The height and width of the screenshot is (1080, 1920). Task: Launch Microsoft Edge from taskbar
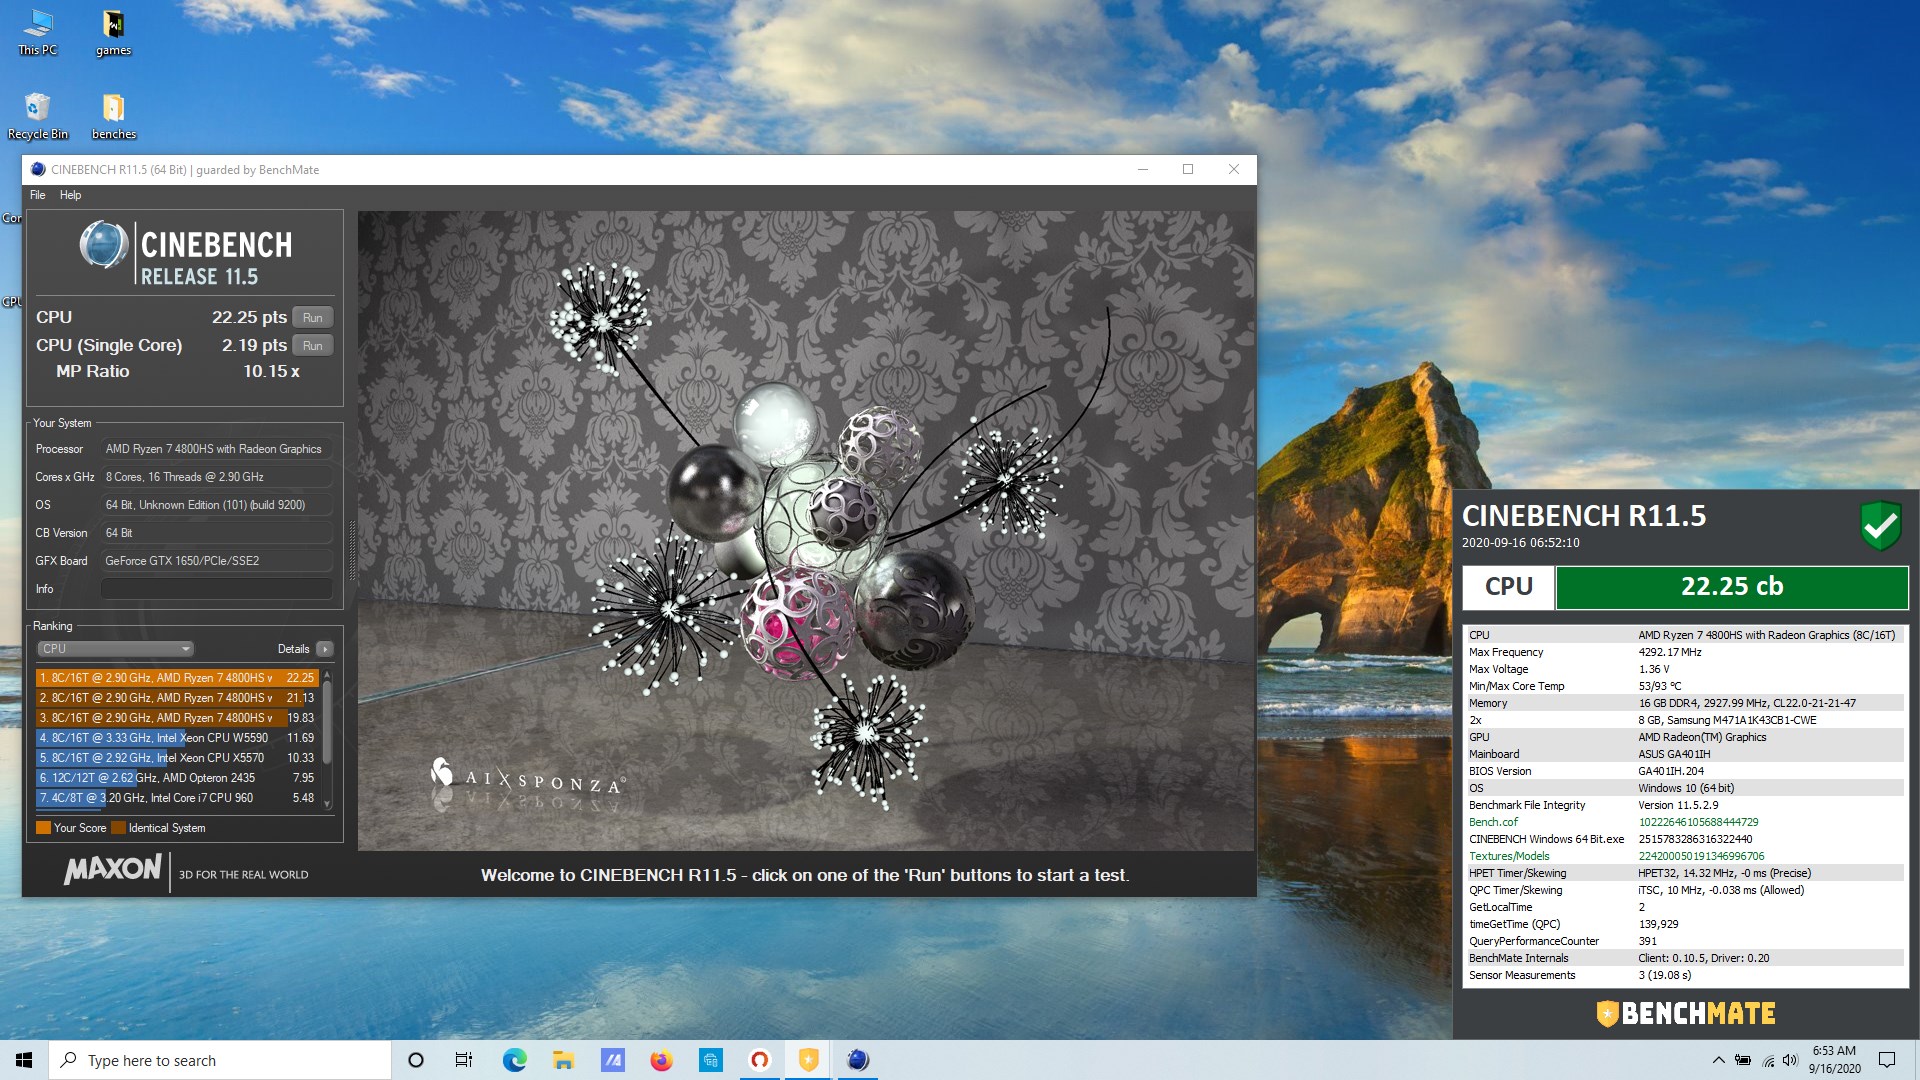tap(514, 1060)
